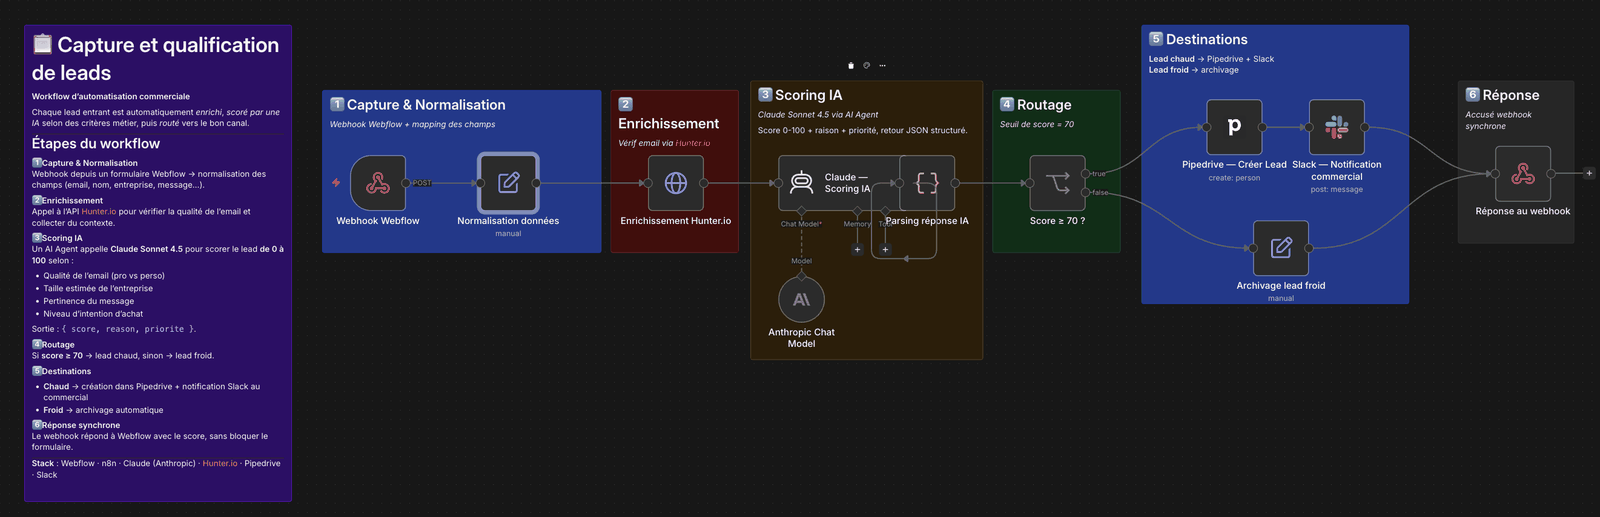Select the Capture et qualification de leads title
This screenshot has height=517, width=1600.
click(155, 58)
